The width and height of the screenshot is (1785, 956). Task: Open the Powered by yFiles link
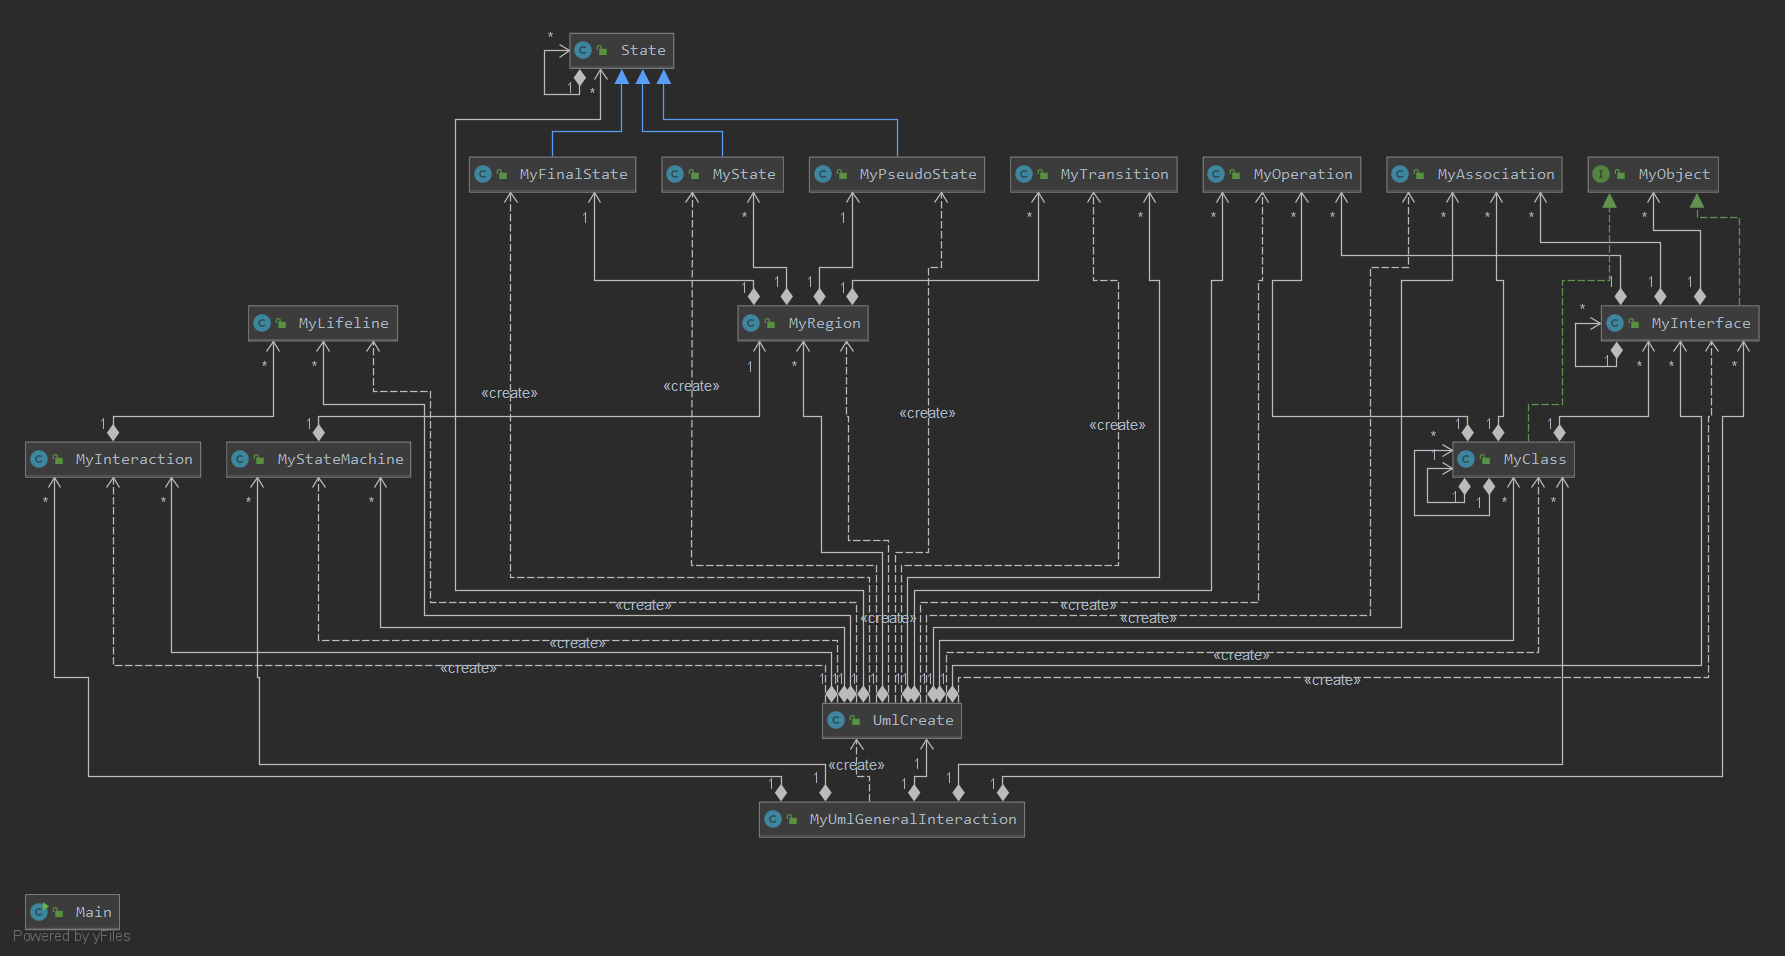[x=72, y=936]
